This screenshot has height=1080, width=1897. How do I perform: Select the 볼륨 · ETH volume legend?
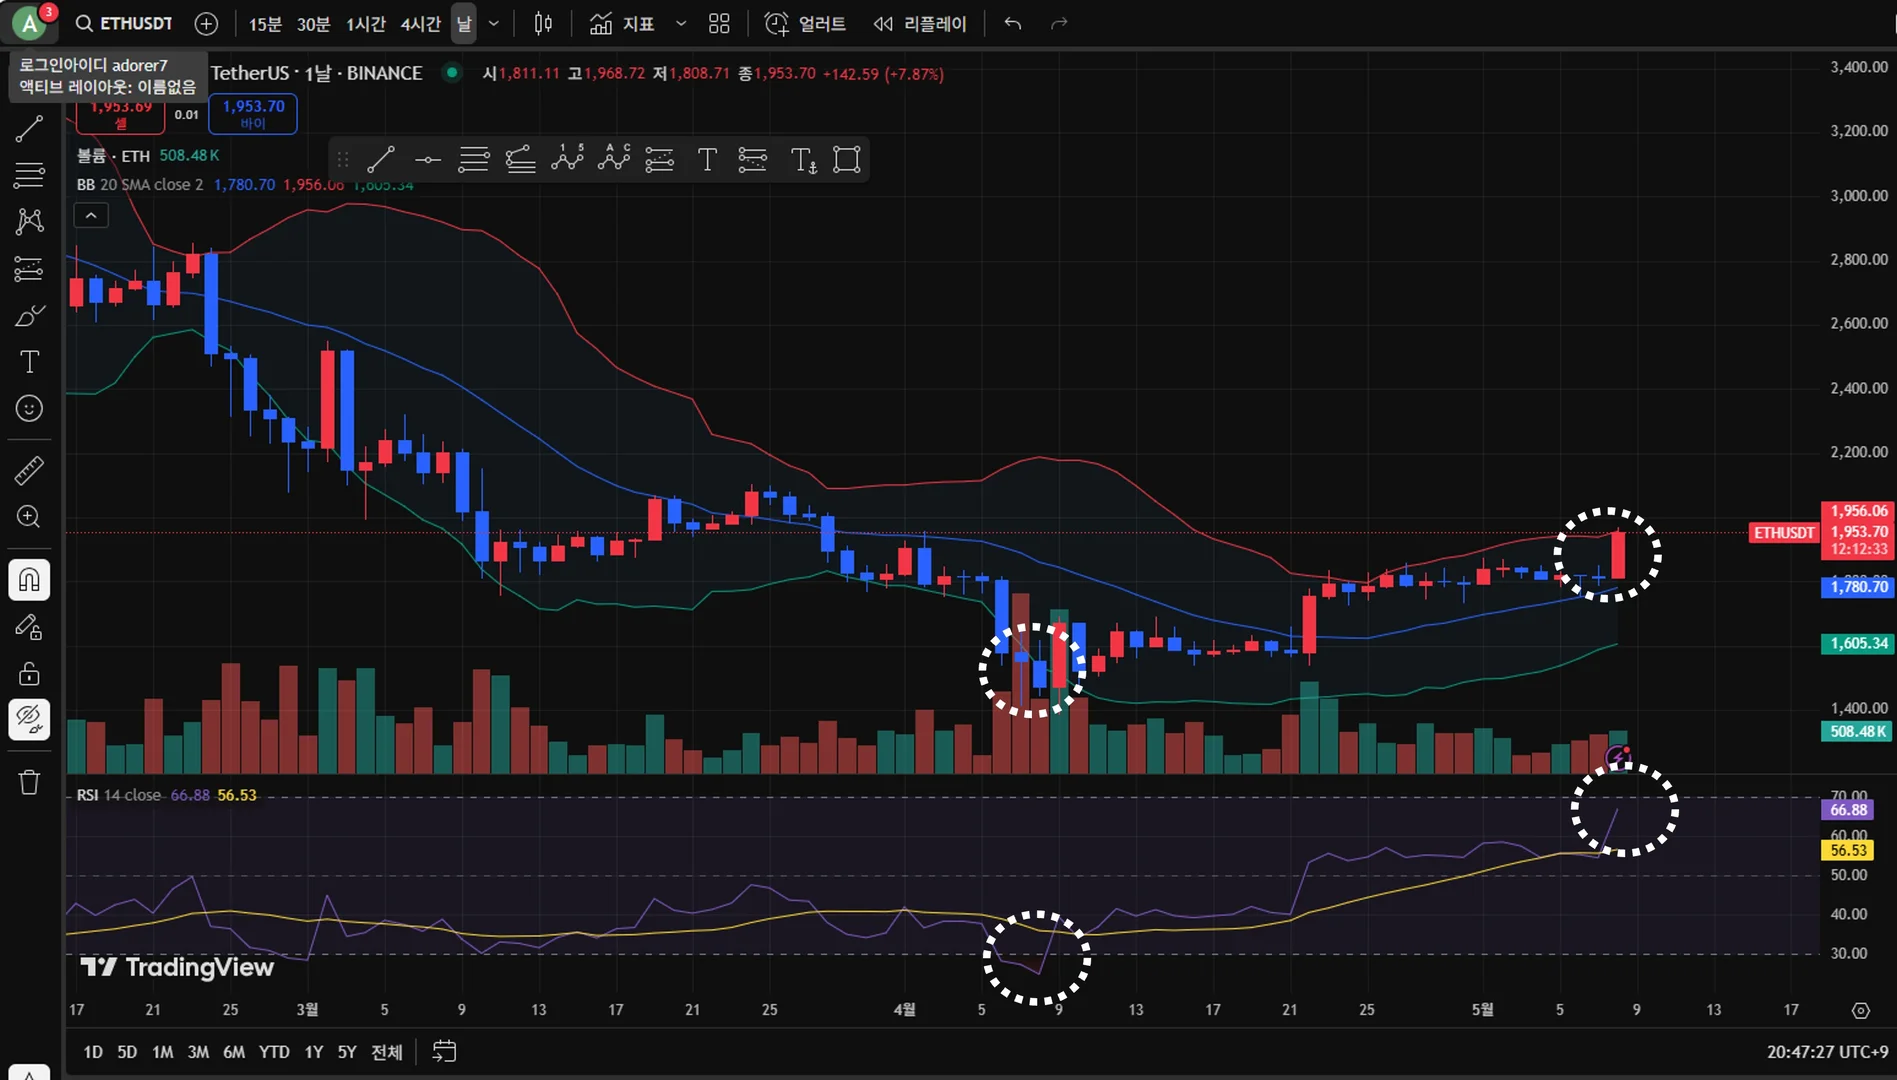[113, 156]
